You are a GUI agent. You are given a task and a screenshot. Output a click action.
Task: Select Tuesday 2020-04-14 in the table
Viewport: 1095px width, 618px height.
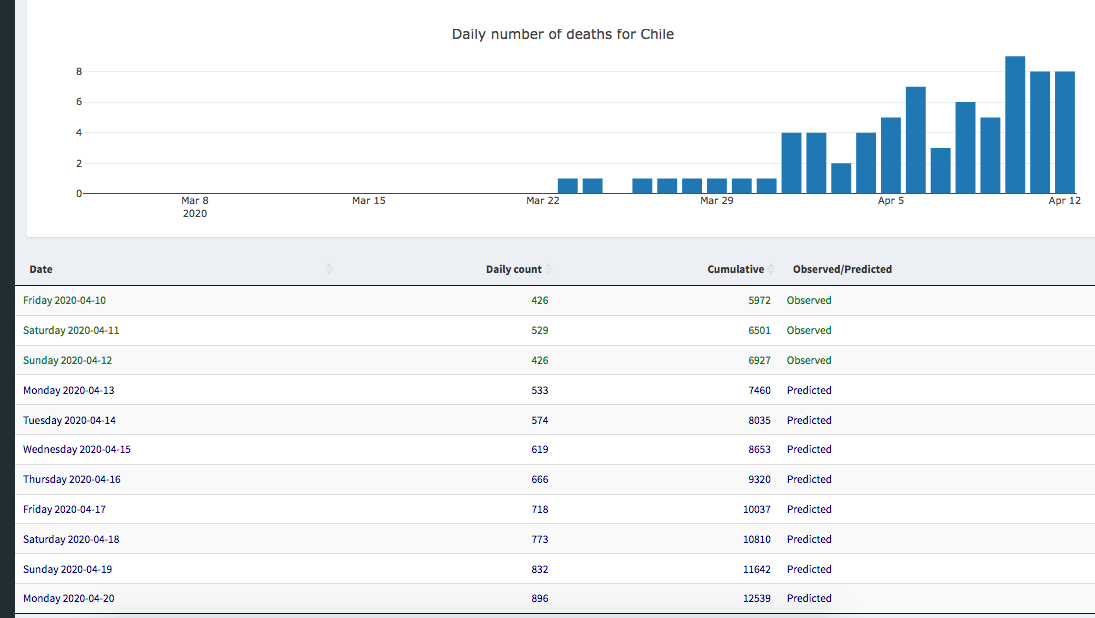(69, 420)
